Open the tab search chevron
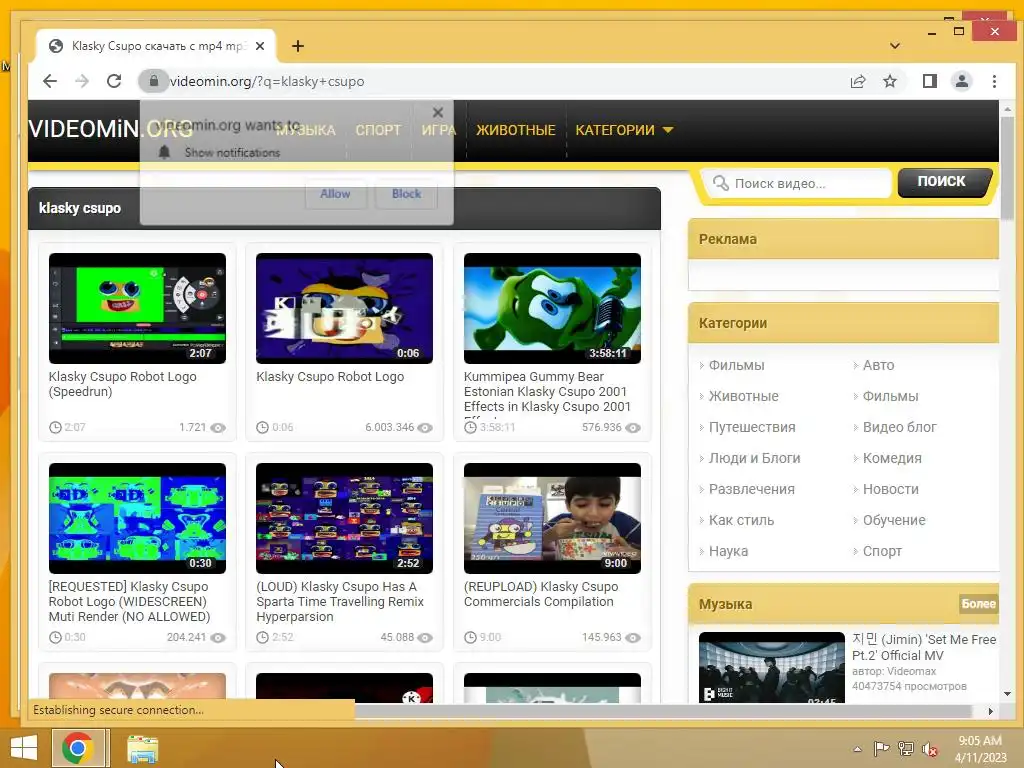This screenshot has height=768, width=1024. click(x=895, y=46)
